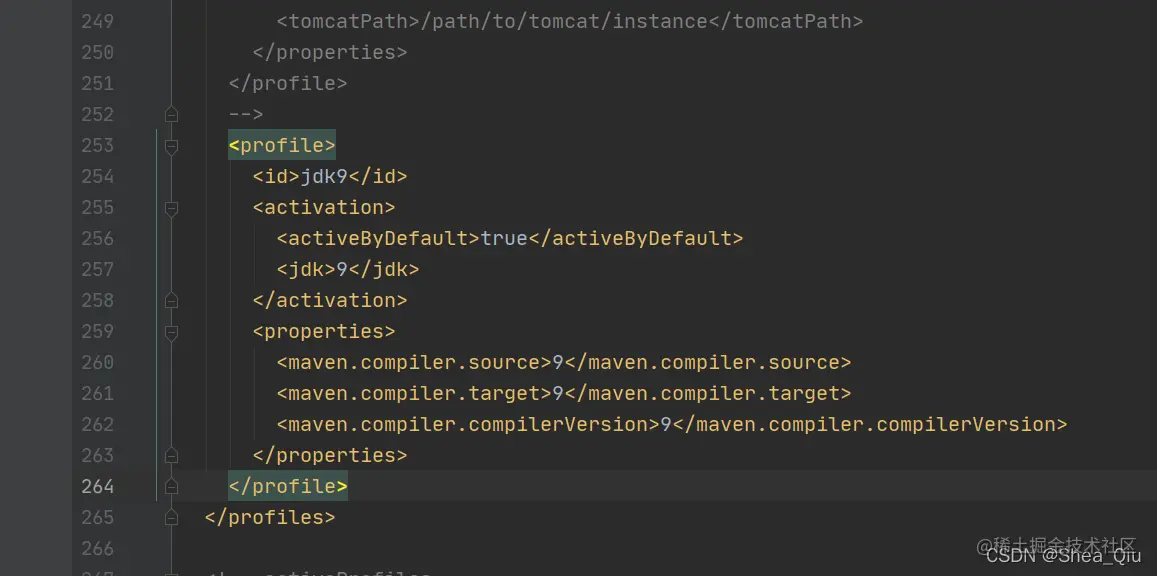
Task: Click the <maven.compiler.target> opening tag
Action: click(x=414, y=394)
